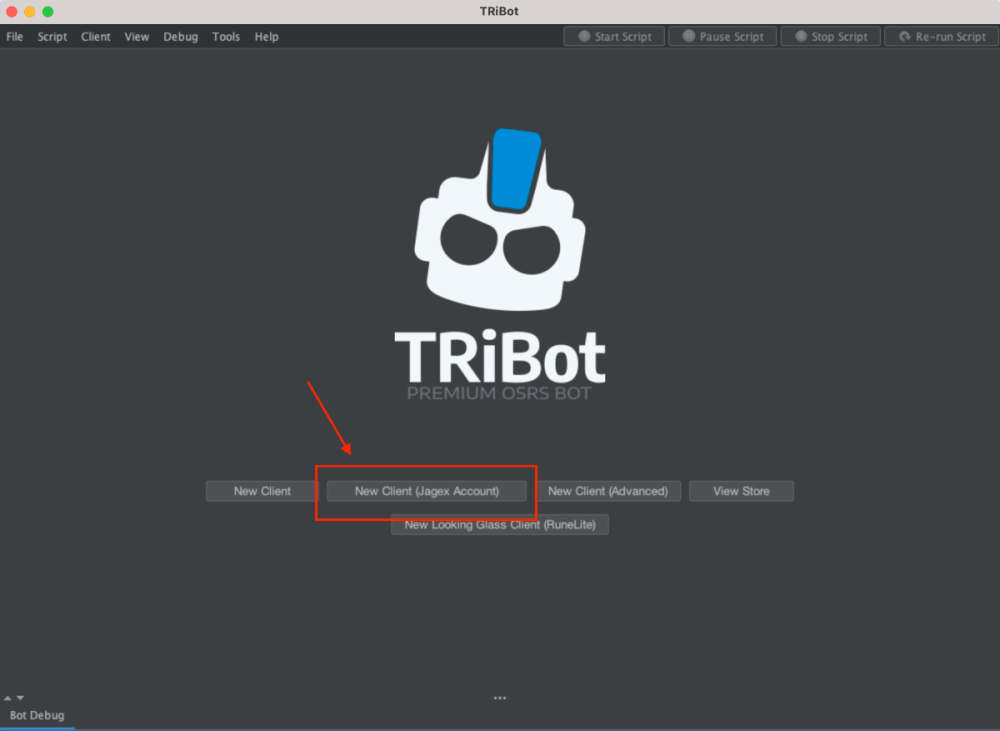Viewport: 1000px width, 731px height.
Task: Close the TRiBot window
Action: coord(11,11)
